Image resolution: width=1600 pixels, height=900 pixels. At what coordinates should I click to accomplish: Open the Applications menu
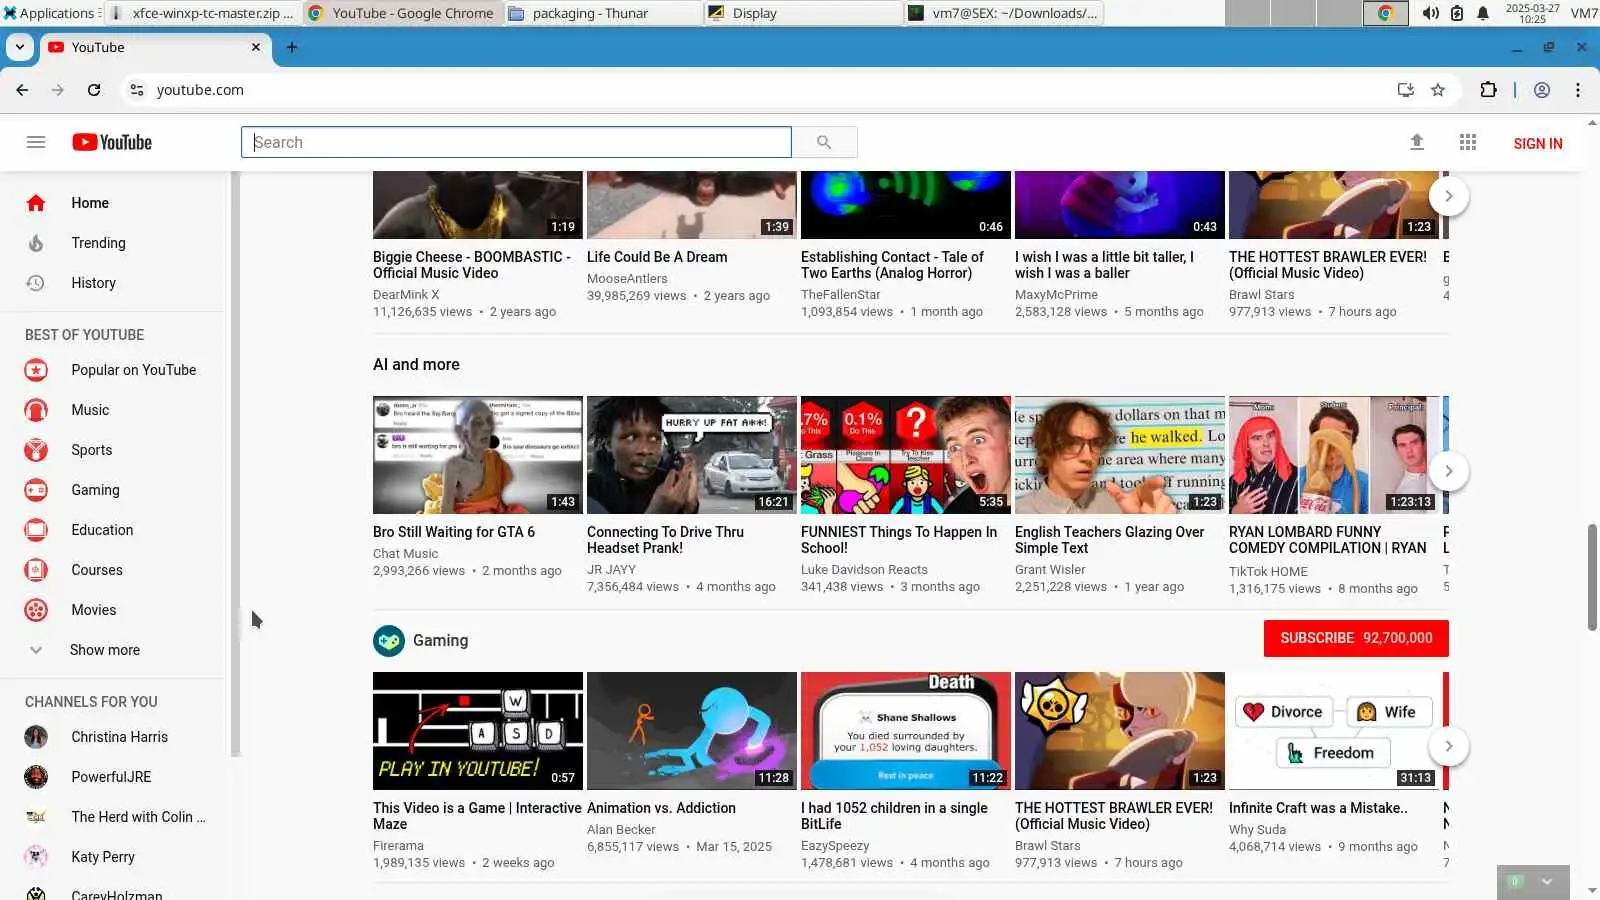tap(50, 13)
